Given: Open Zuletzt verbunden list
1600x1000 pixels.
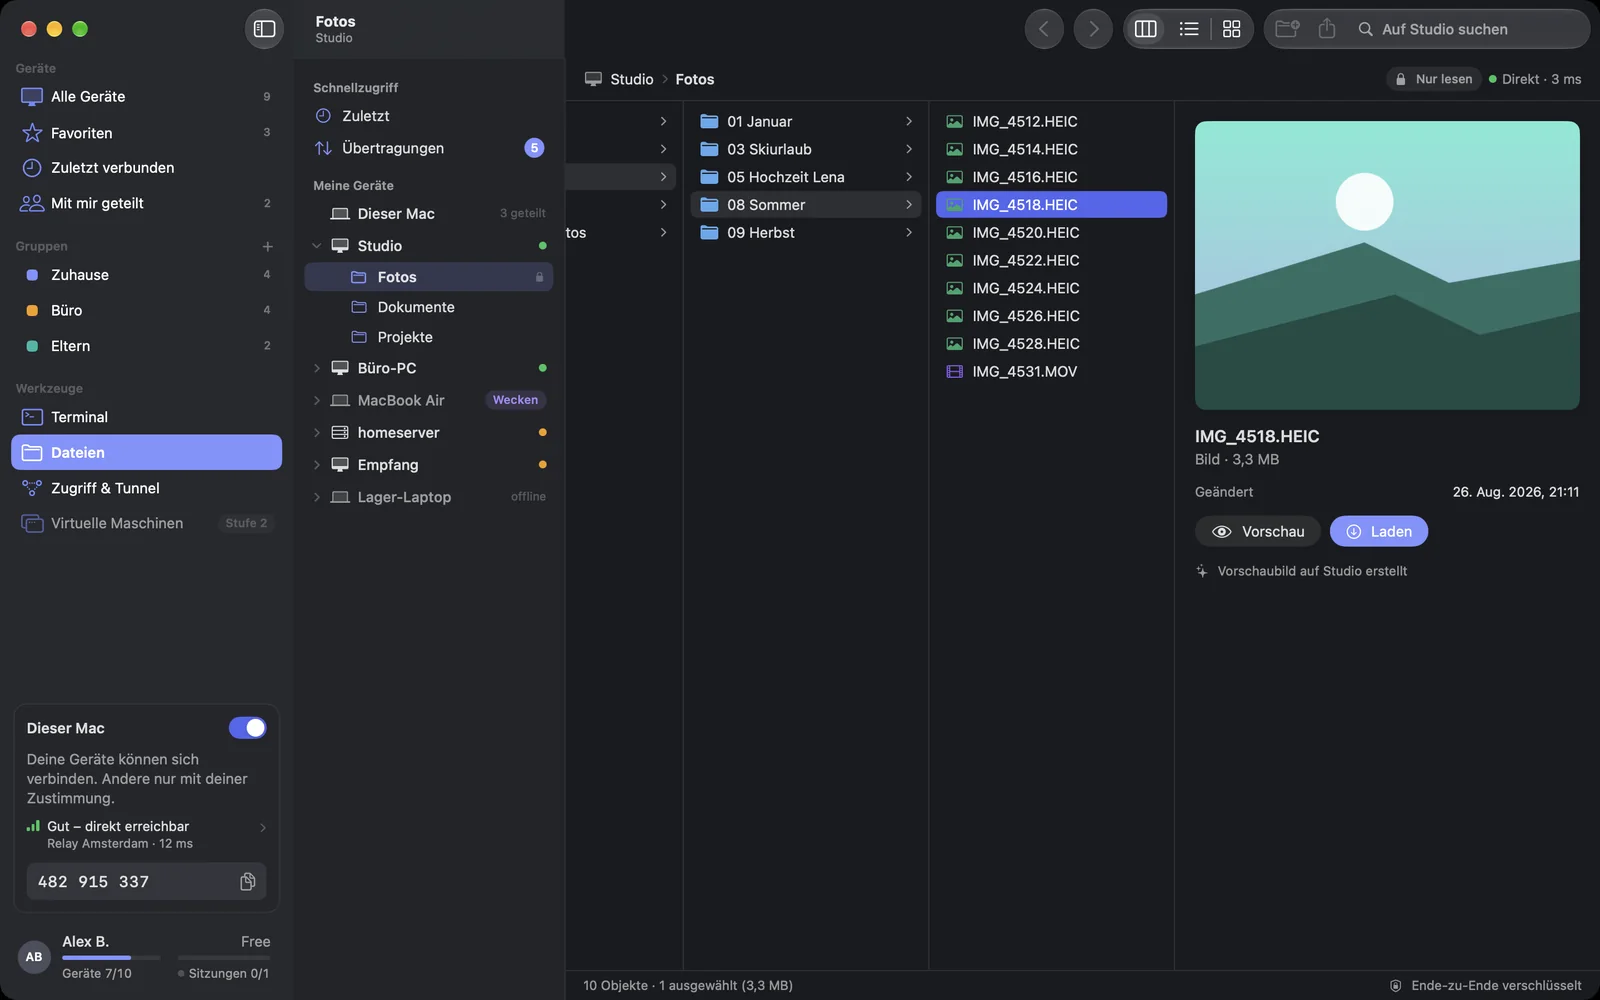Looking at the screenshot, I should pyautogui.click(x=146, y=167).
